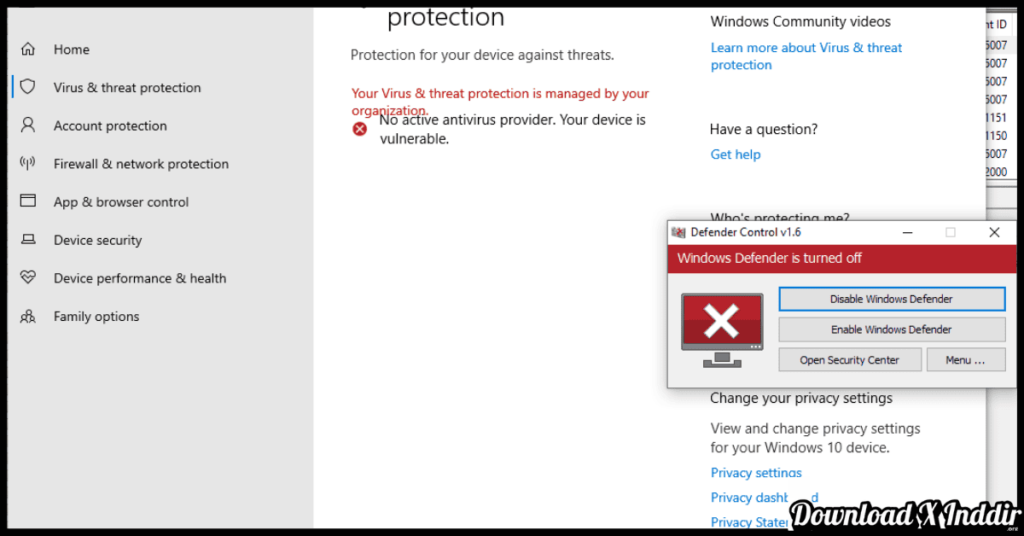Screen dimensions: 1024x536
Task: Open Security Center from Defender Control
Action: (849, 360)
